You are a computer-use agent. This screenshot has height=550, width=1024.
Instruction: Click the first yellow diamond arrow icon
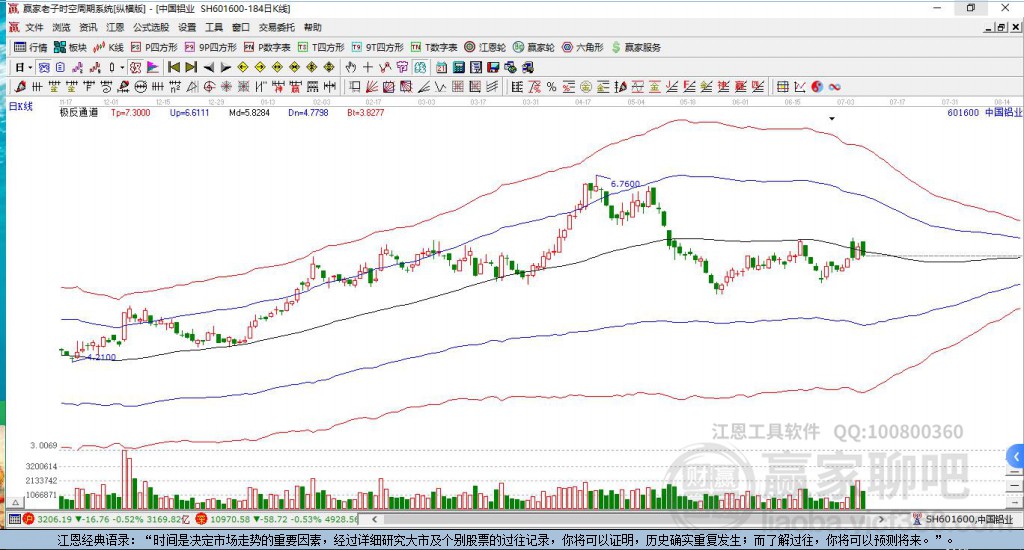(243, 67)
